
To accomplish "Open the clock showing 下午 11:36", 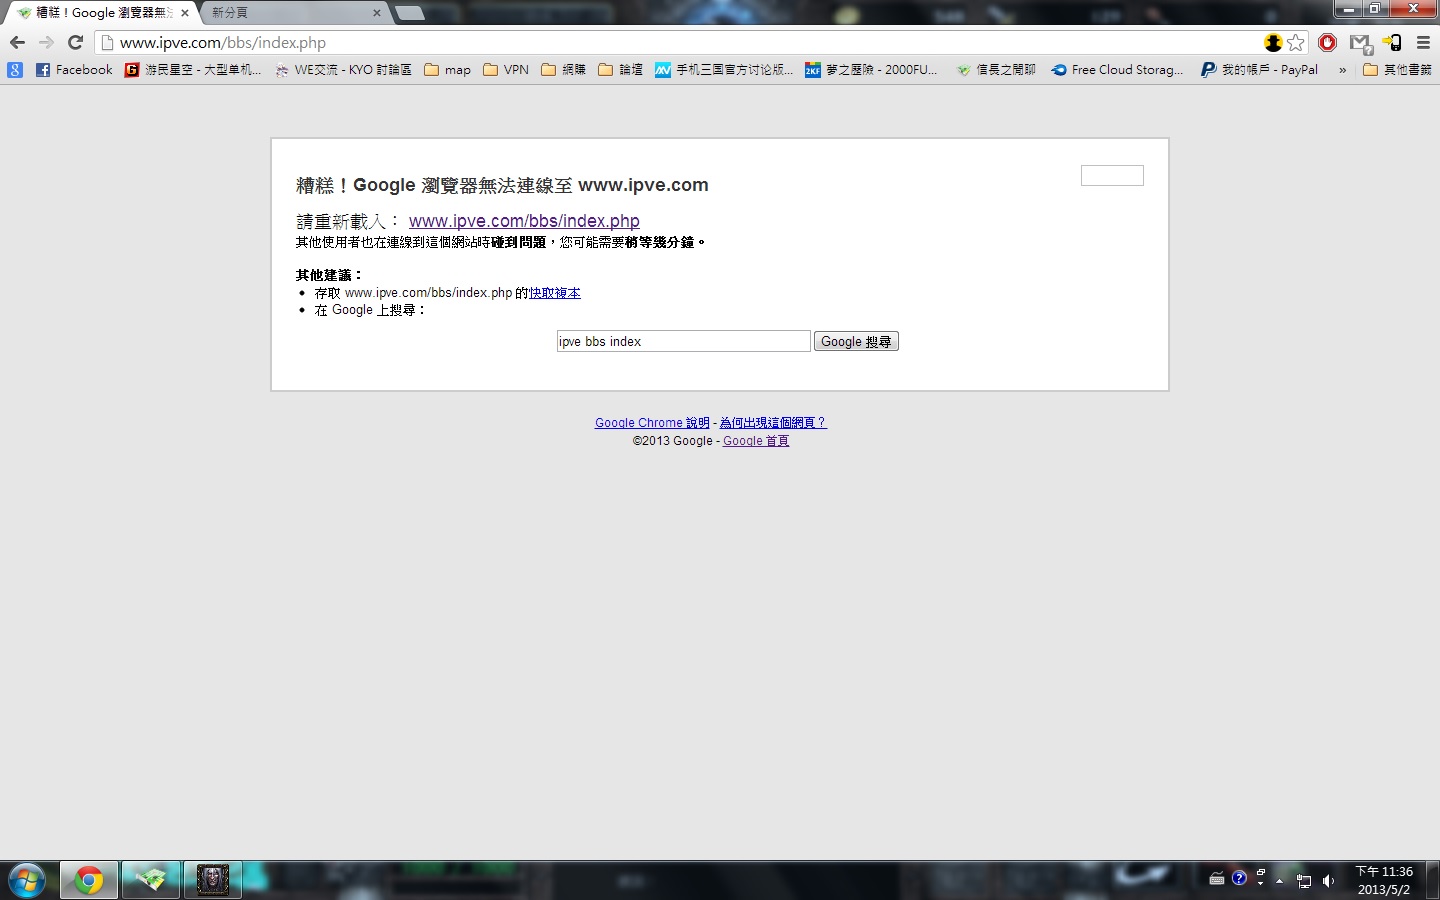I will [1384, 880].
